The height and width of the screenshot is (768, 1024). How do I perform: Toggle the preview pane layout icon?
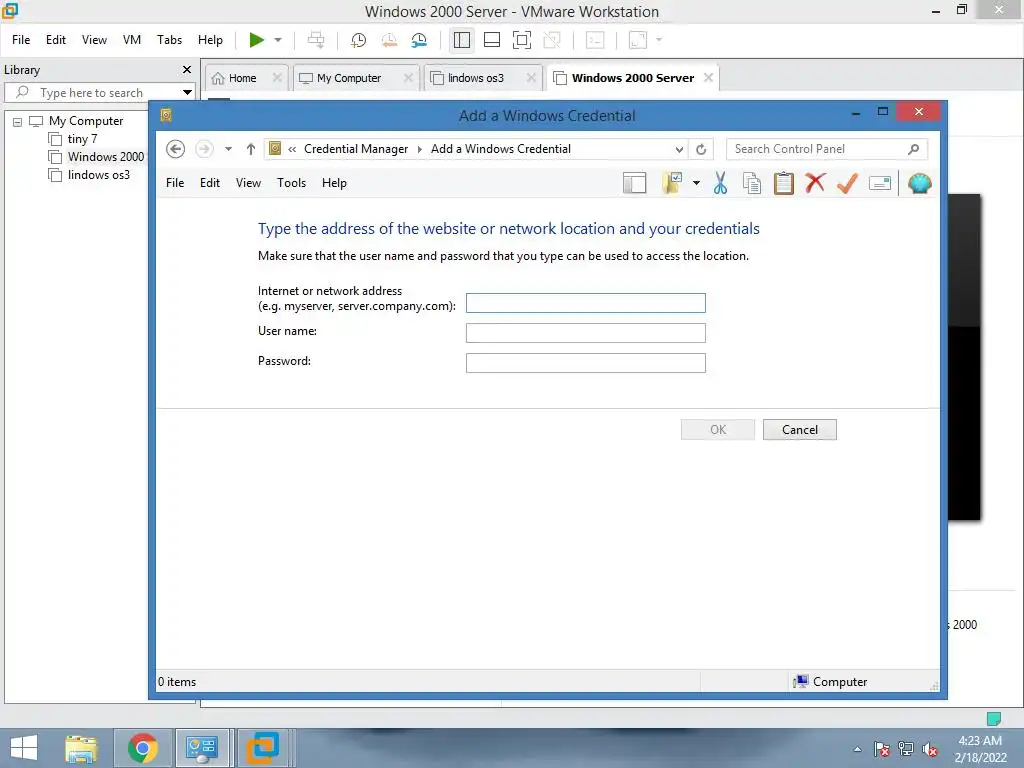click(x=634, y=184)
